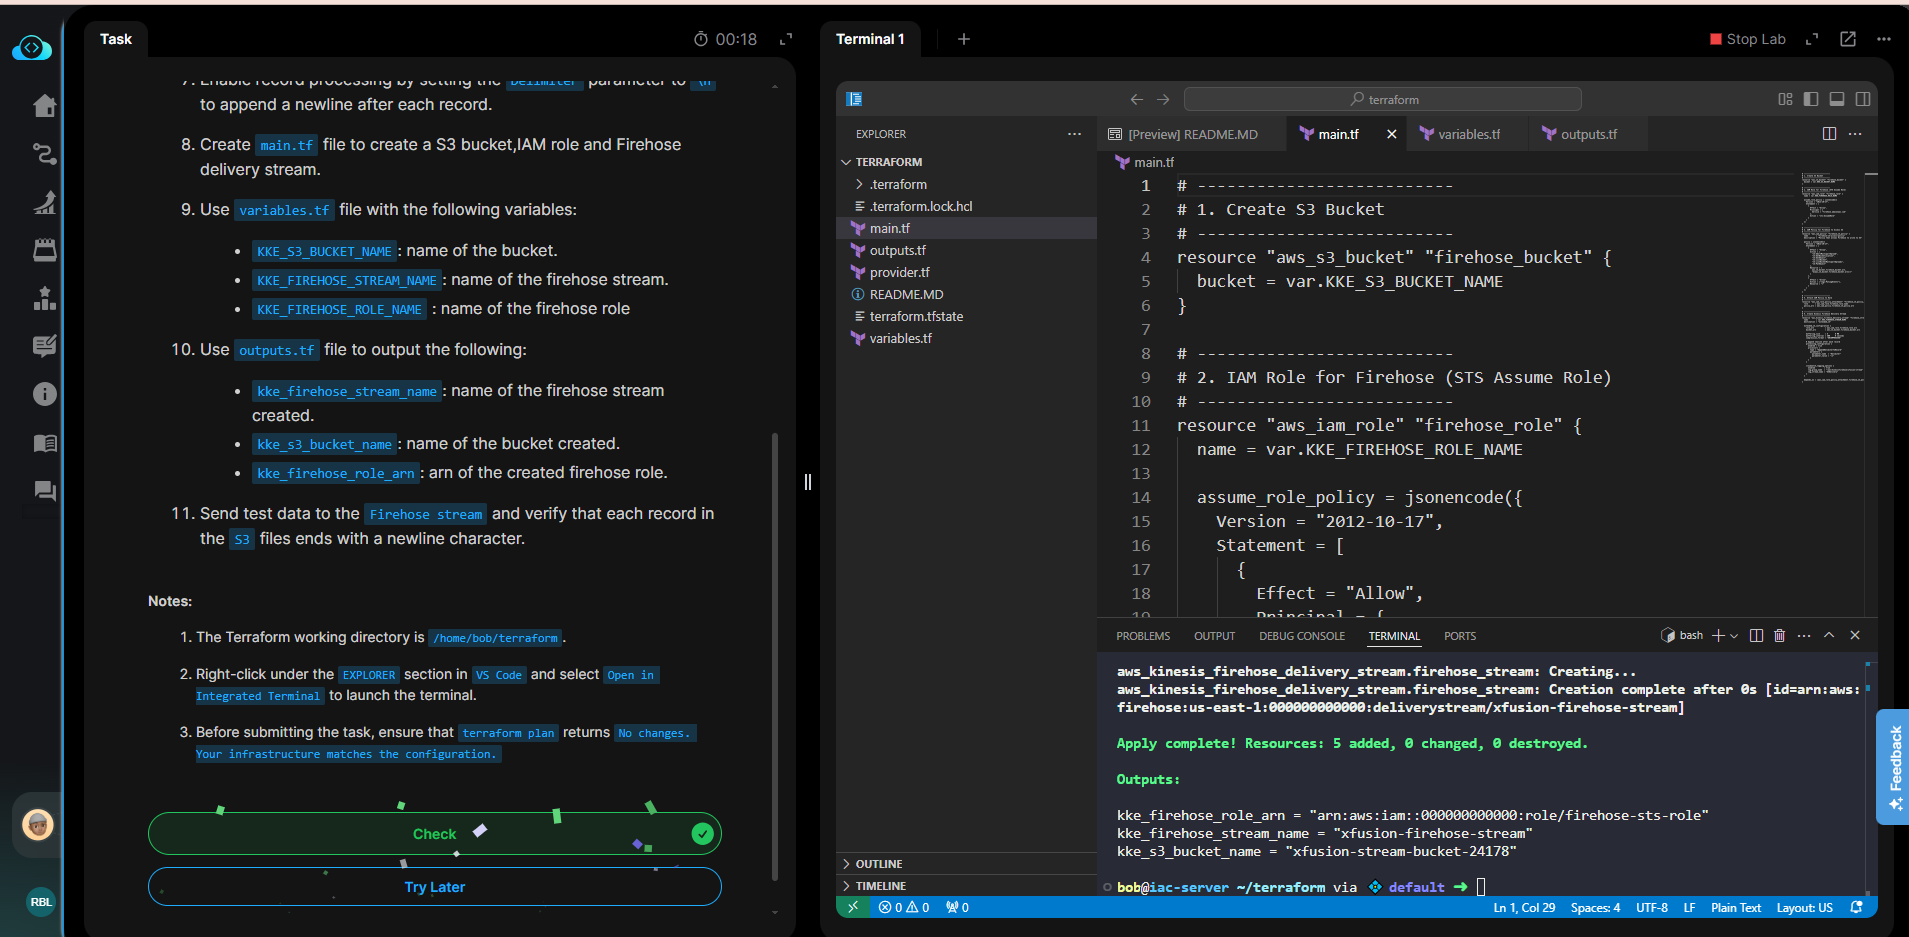Split the terminal pane
The width and height of the screenshot is (1909, 937).
pyautogui.click(x=1756, y=636)
